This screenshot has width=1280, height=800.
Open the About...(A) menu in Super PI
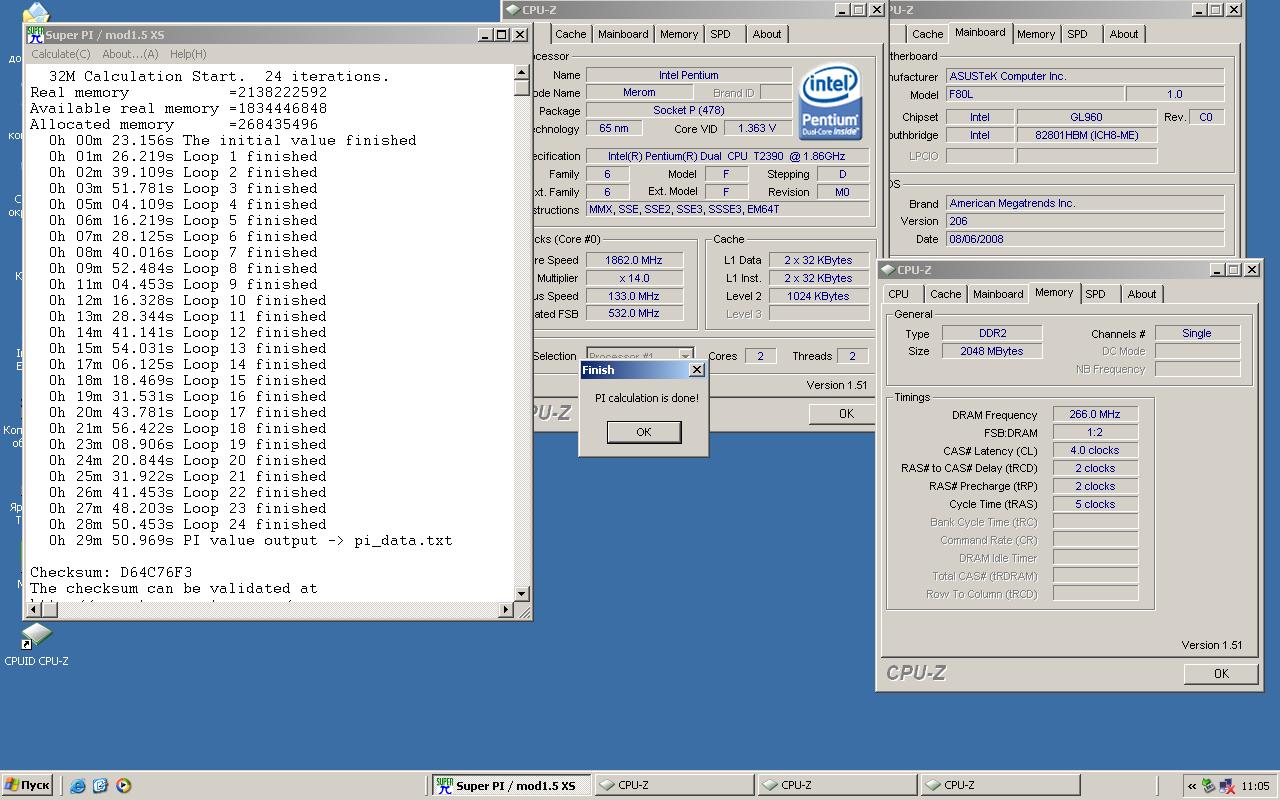(x=130, y=54)
